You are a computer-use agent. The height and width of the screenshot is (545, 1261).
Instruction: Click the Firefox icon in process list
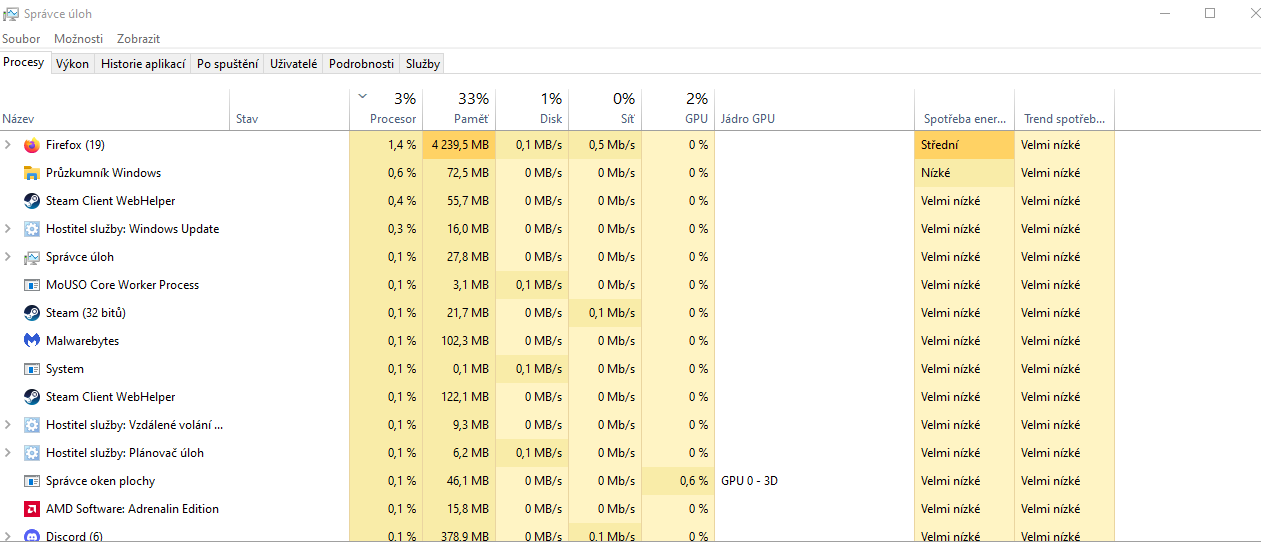[x=31, y=145]
